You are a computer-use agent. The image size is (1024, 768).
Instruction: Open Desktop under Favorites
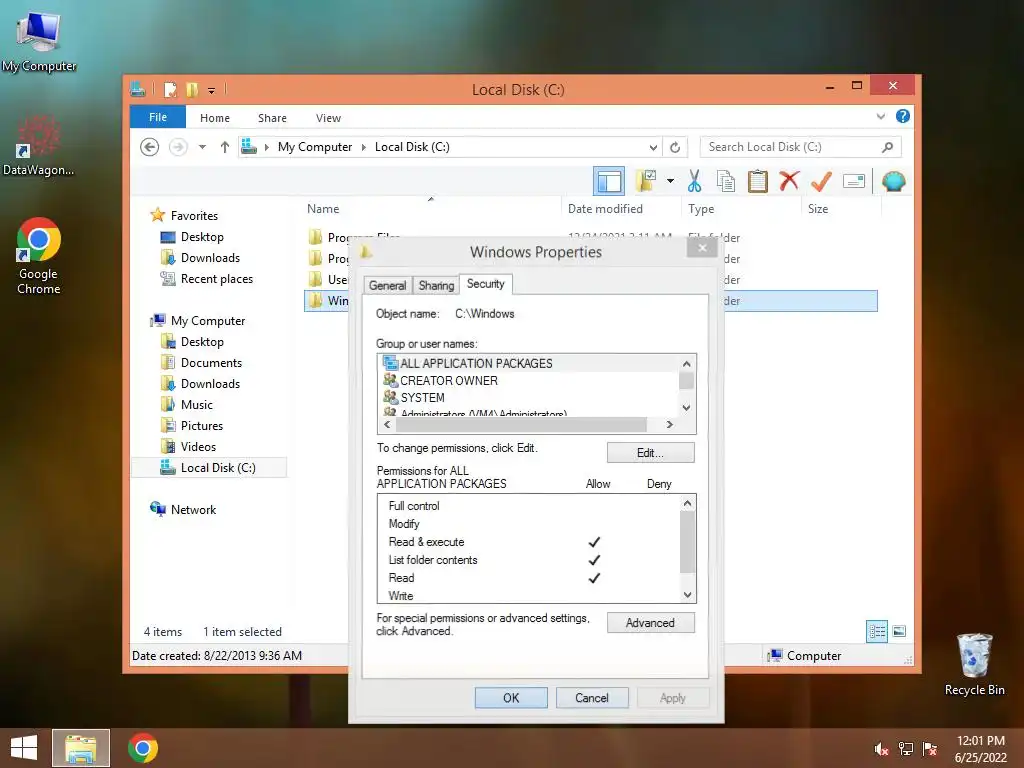tap(202, 237)
